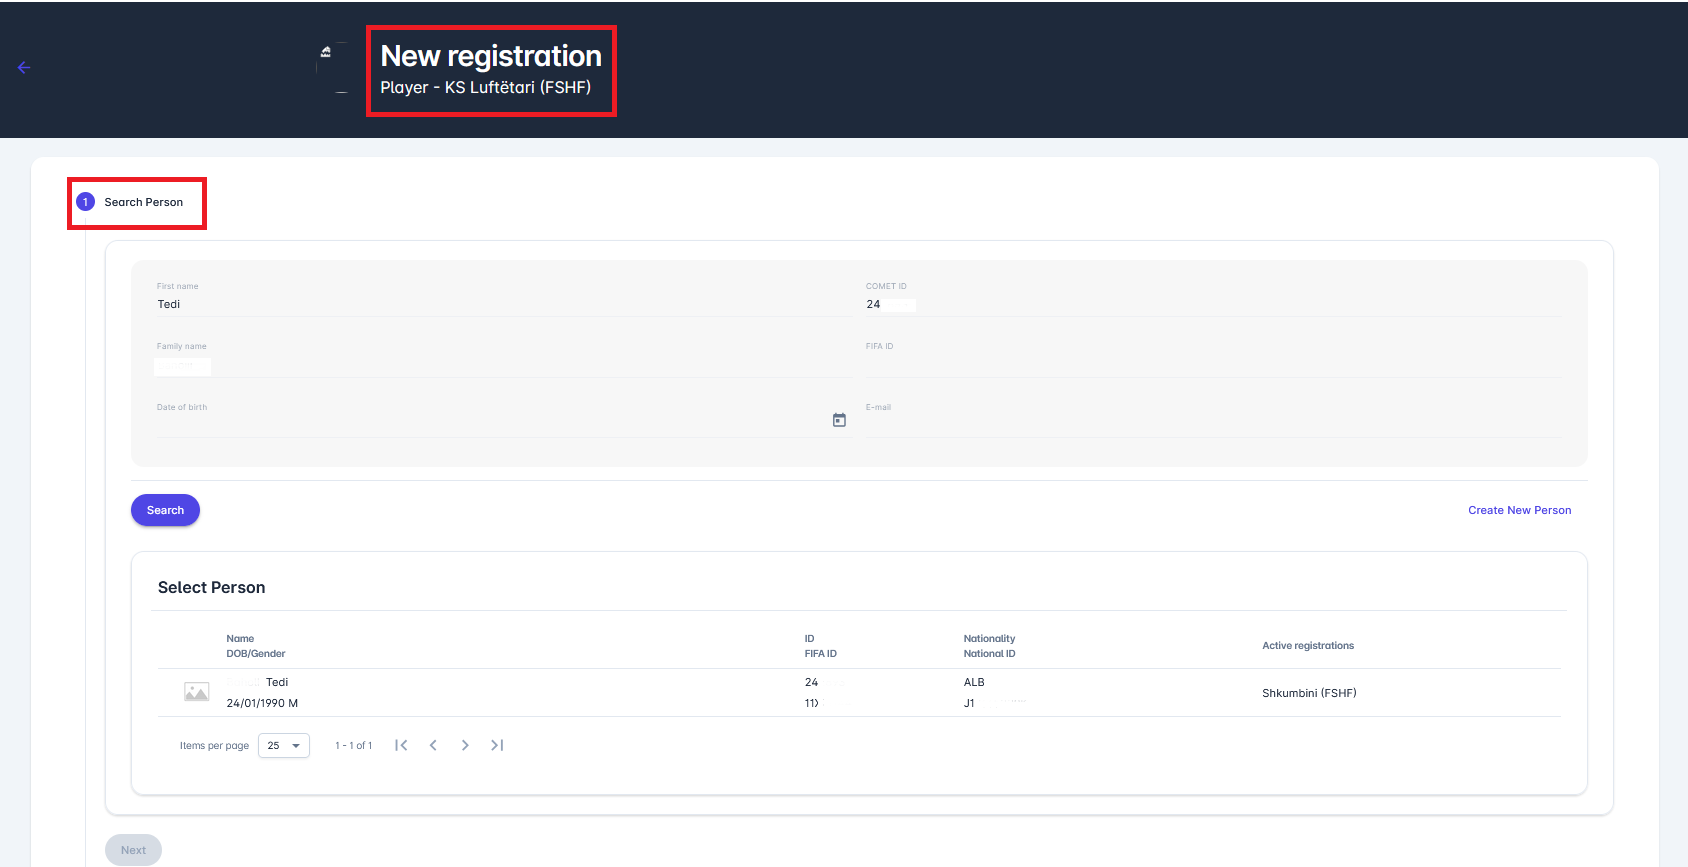The height and width of the screenshot is (867, 1688).
Task: Open the date of birth calendar picker
Action: point(839,420)
